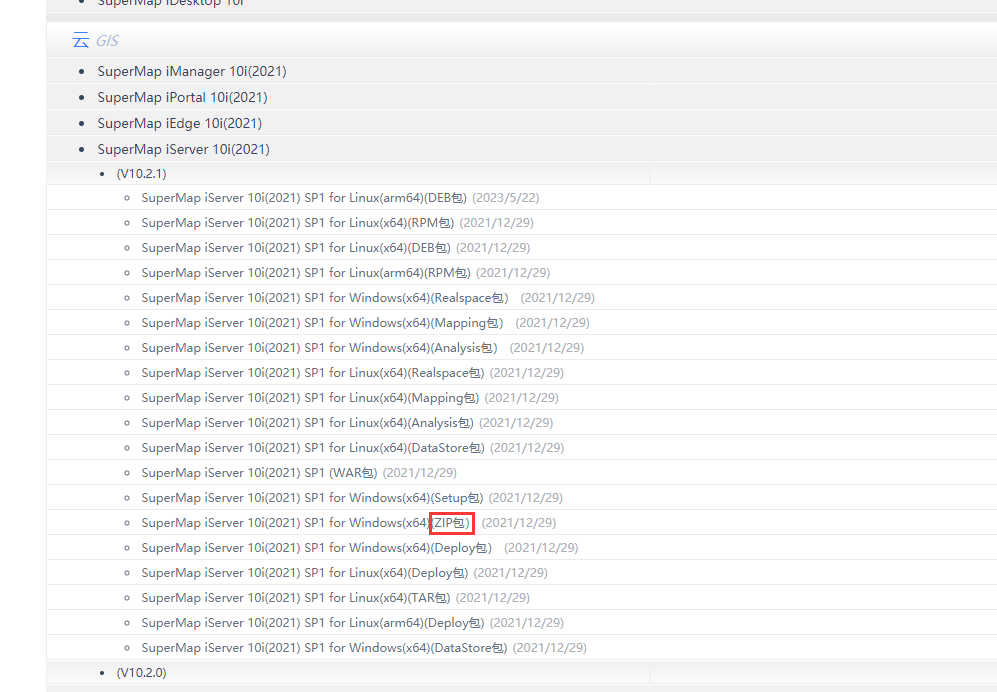
Task: Click the date beside Linux(arm64) Deploy package
Action: point(527,623)
